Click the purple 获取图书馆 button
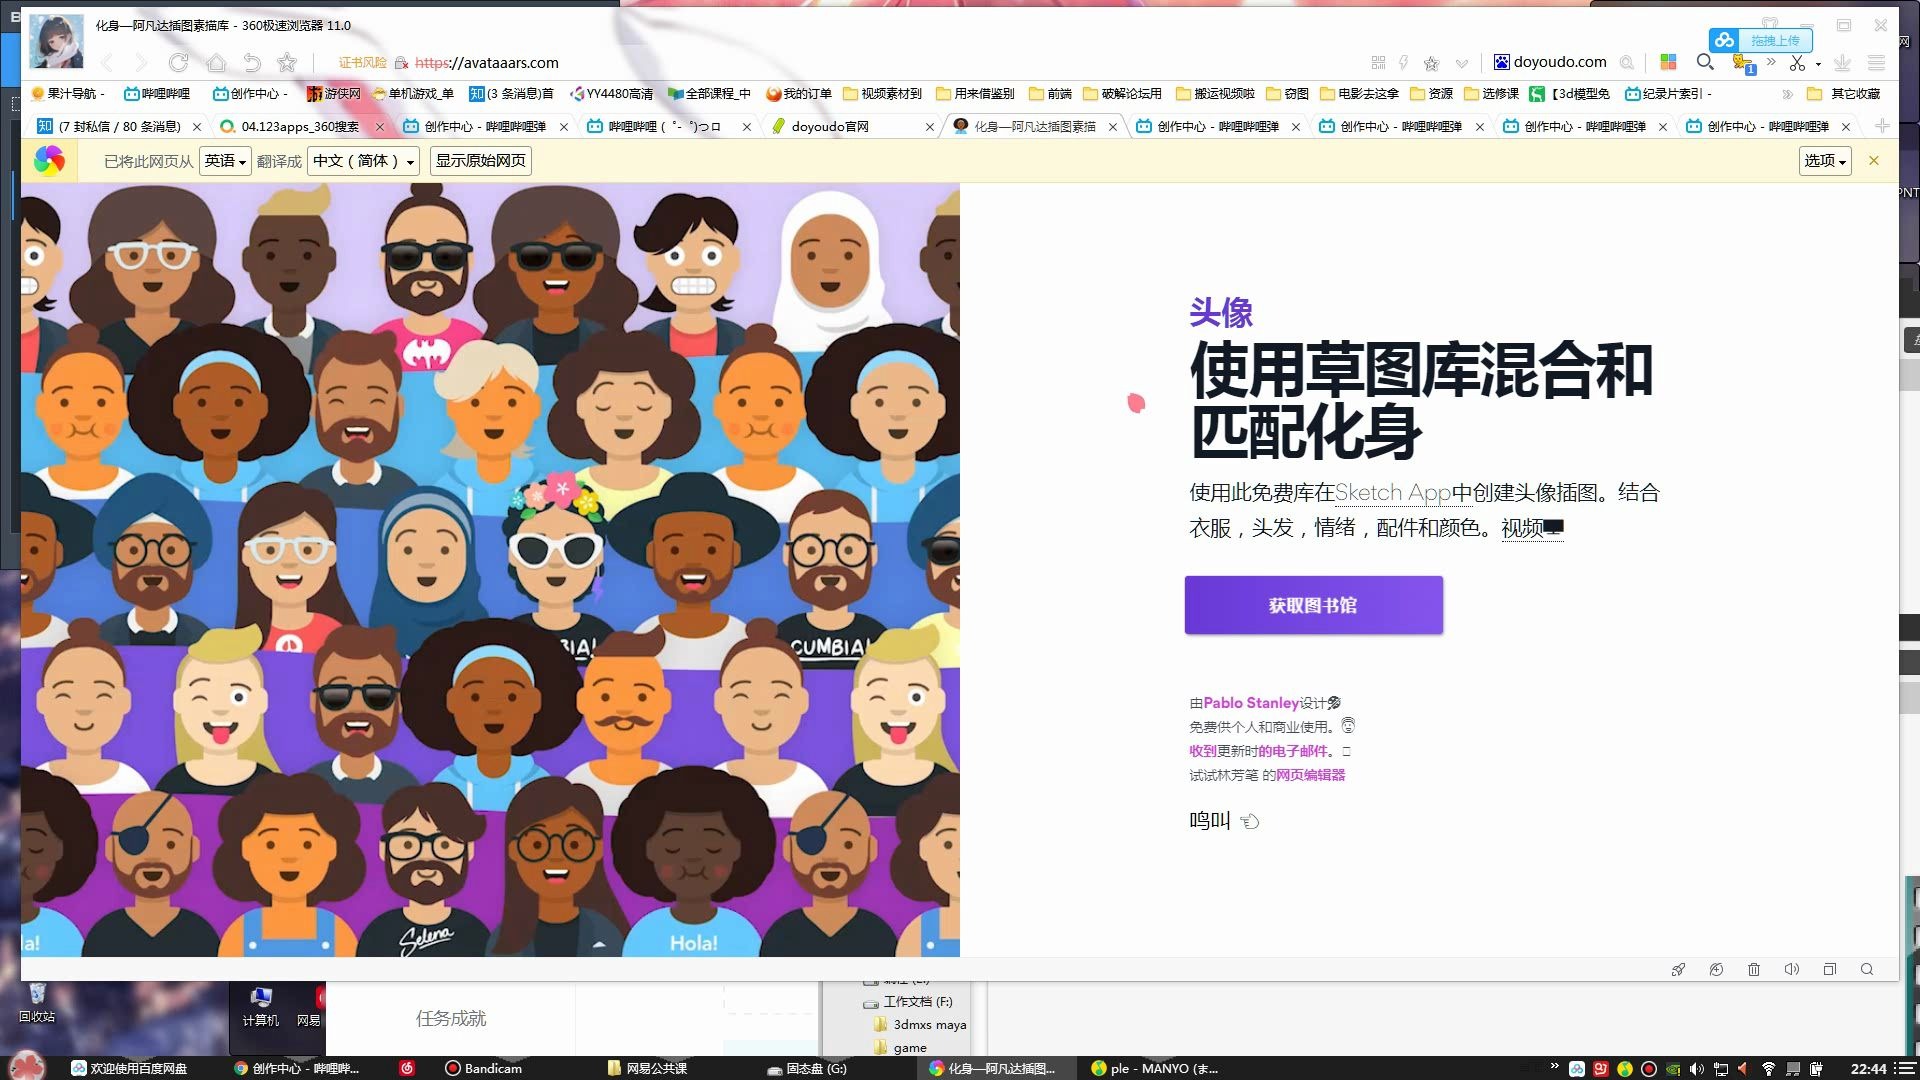Image resolution: width=1920 pixels, height=1080 pixels. [x=1313, y=605]
